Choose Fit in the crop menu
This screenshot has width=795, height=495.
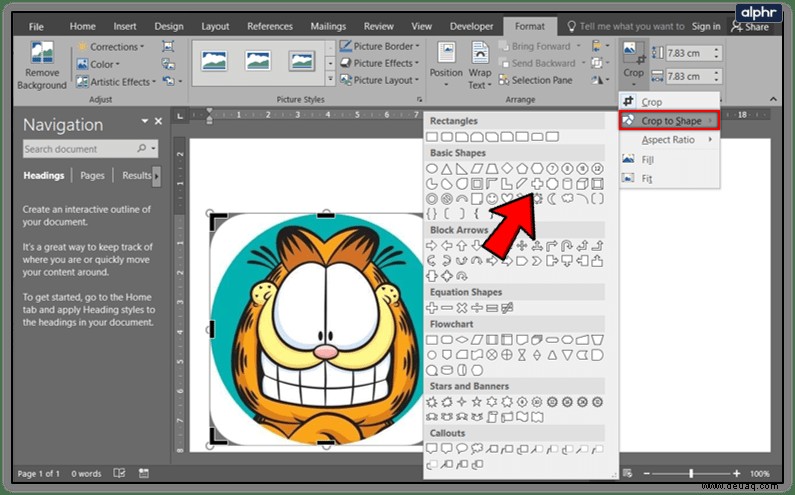(x=669, y=179)
